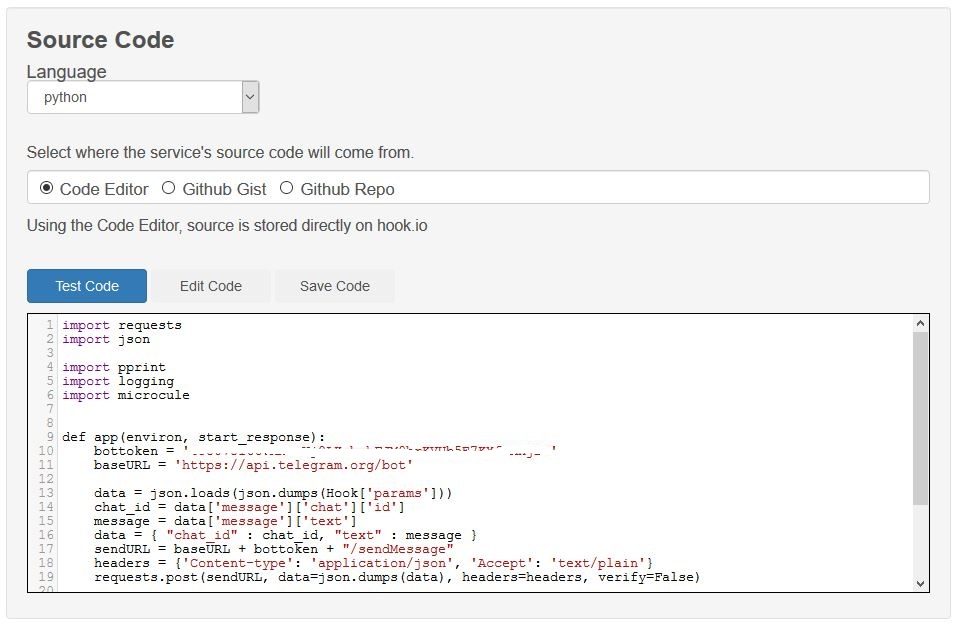Click the import microcule line
Screen dimensions: 958x627
(x=126, y=395)
